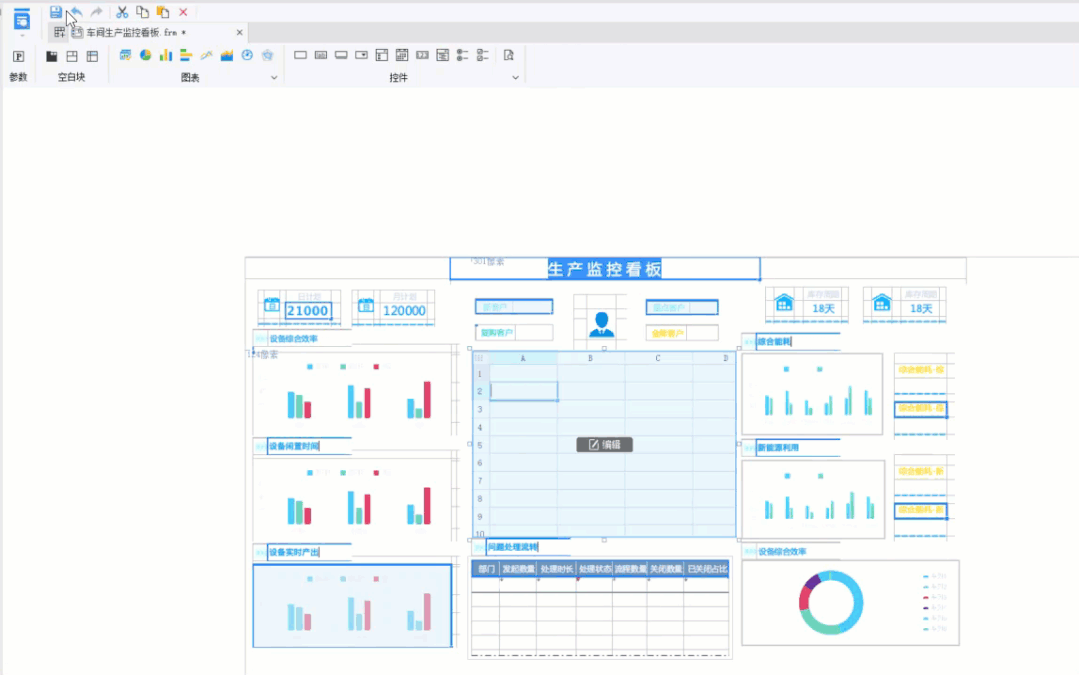
Task: Redo the undone action
Action: pyautogui.click(x=97, y=12)
